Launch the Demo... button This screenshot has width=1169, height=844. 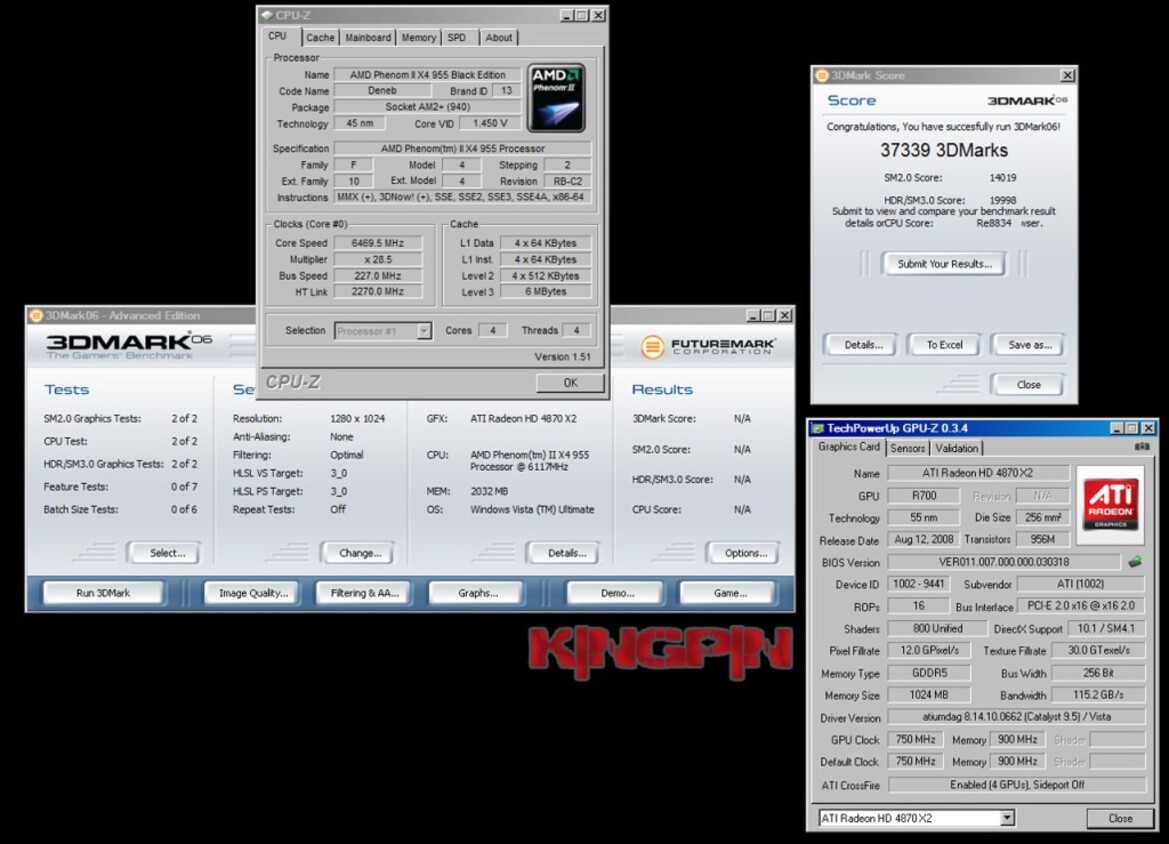pos(617,593)
